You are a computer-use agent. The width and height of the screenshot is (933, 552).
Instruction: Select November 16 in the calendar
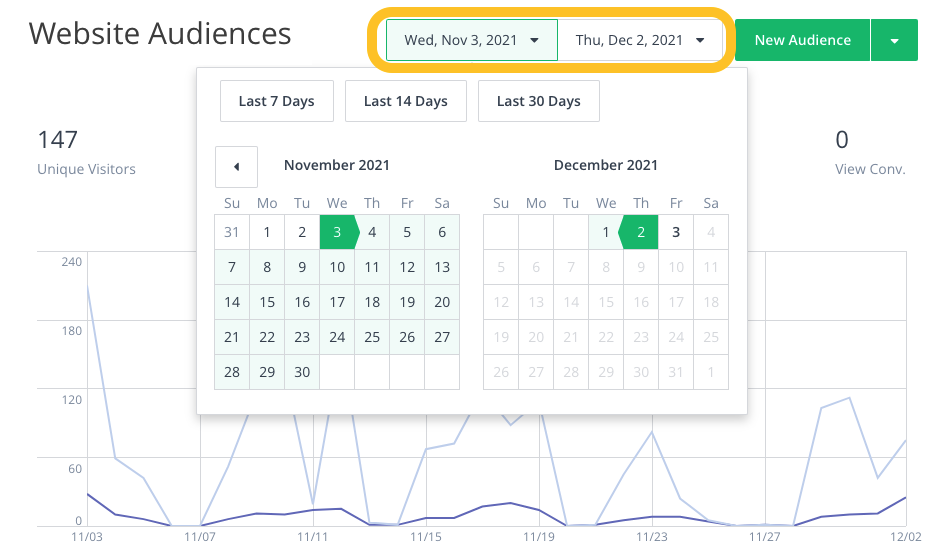point(302,302)
